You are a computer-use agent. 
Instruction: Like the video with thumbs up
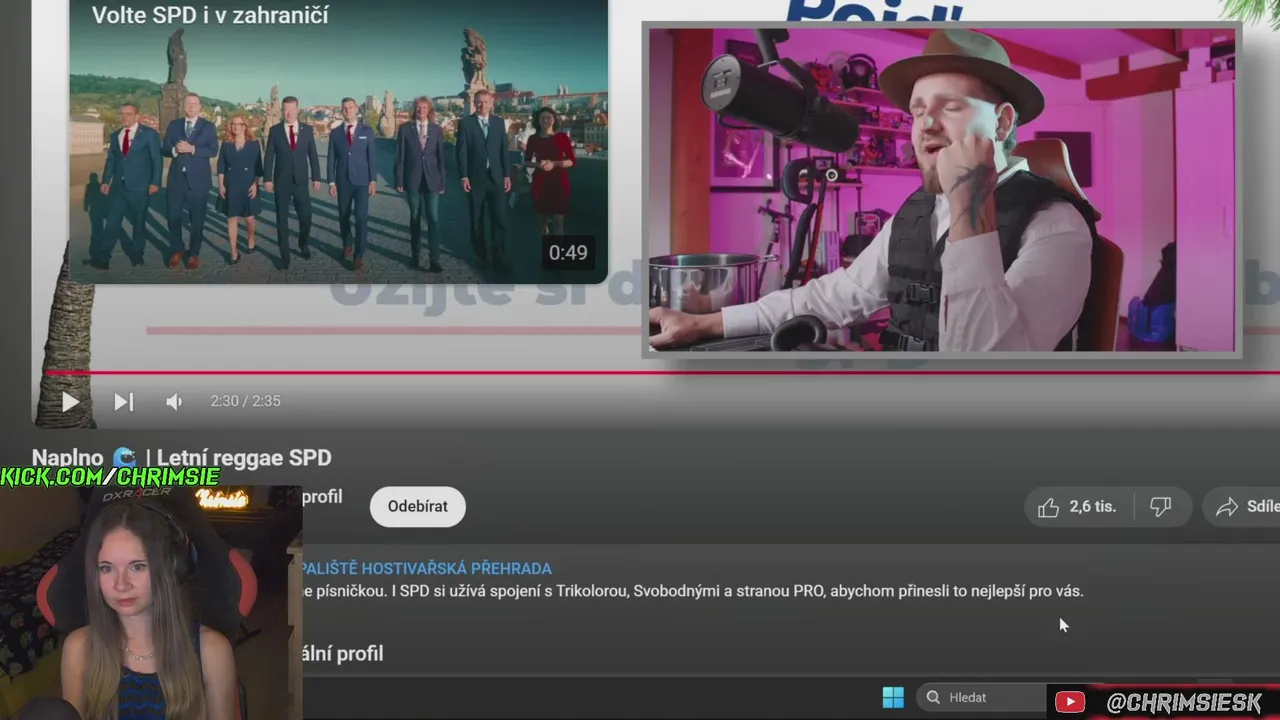point(1048,507)
